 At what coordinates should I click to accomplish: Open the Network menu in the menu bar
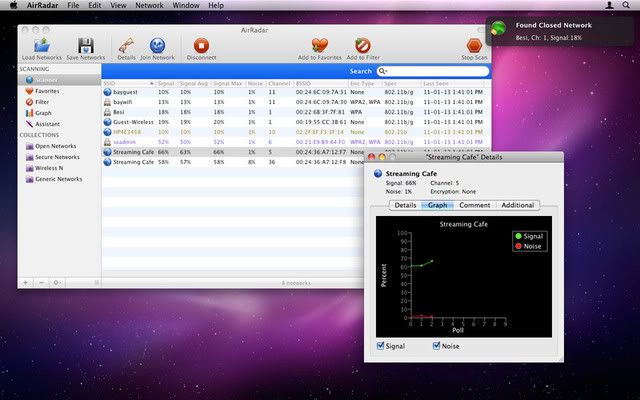click(x=149, y=6)
